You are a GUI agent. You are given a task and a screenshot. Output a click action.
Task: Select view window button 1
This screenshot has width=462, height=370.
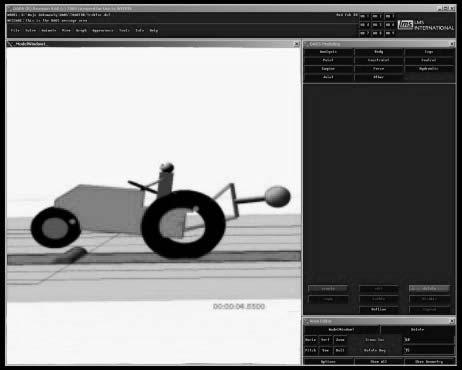tap(365, 16)
